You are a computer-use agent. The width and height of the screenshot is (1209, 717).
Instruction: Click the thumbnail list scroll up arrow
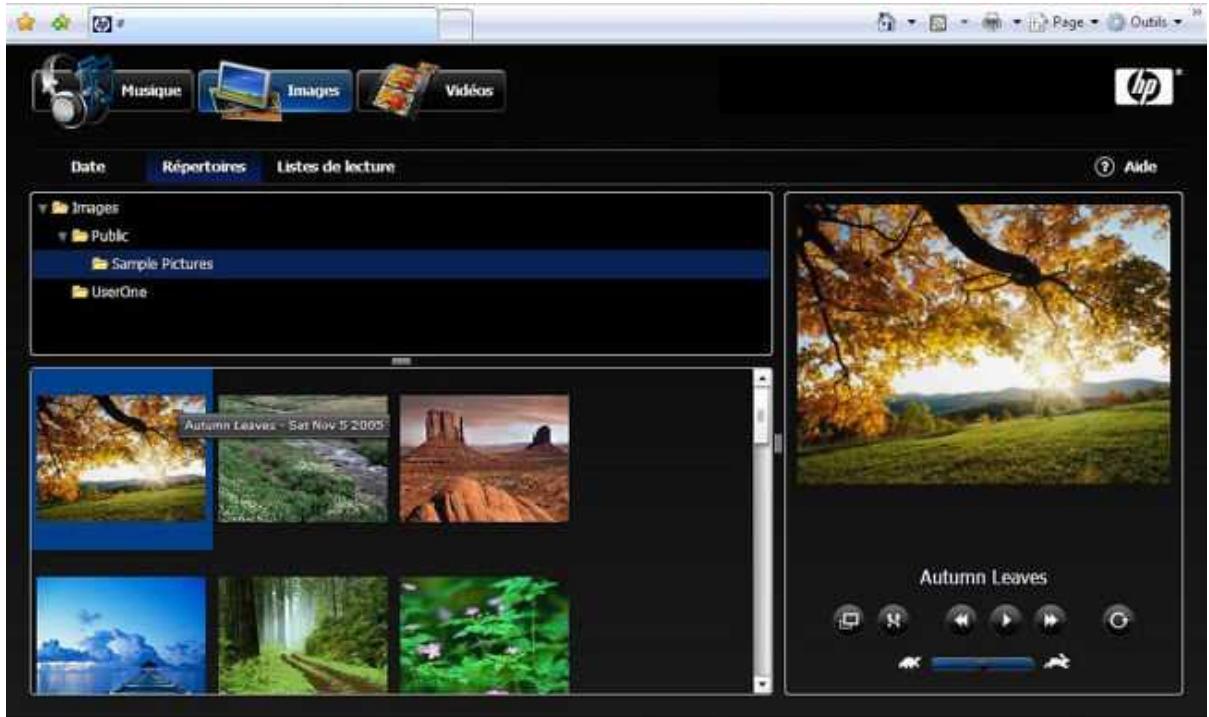coord(760,378)
